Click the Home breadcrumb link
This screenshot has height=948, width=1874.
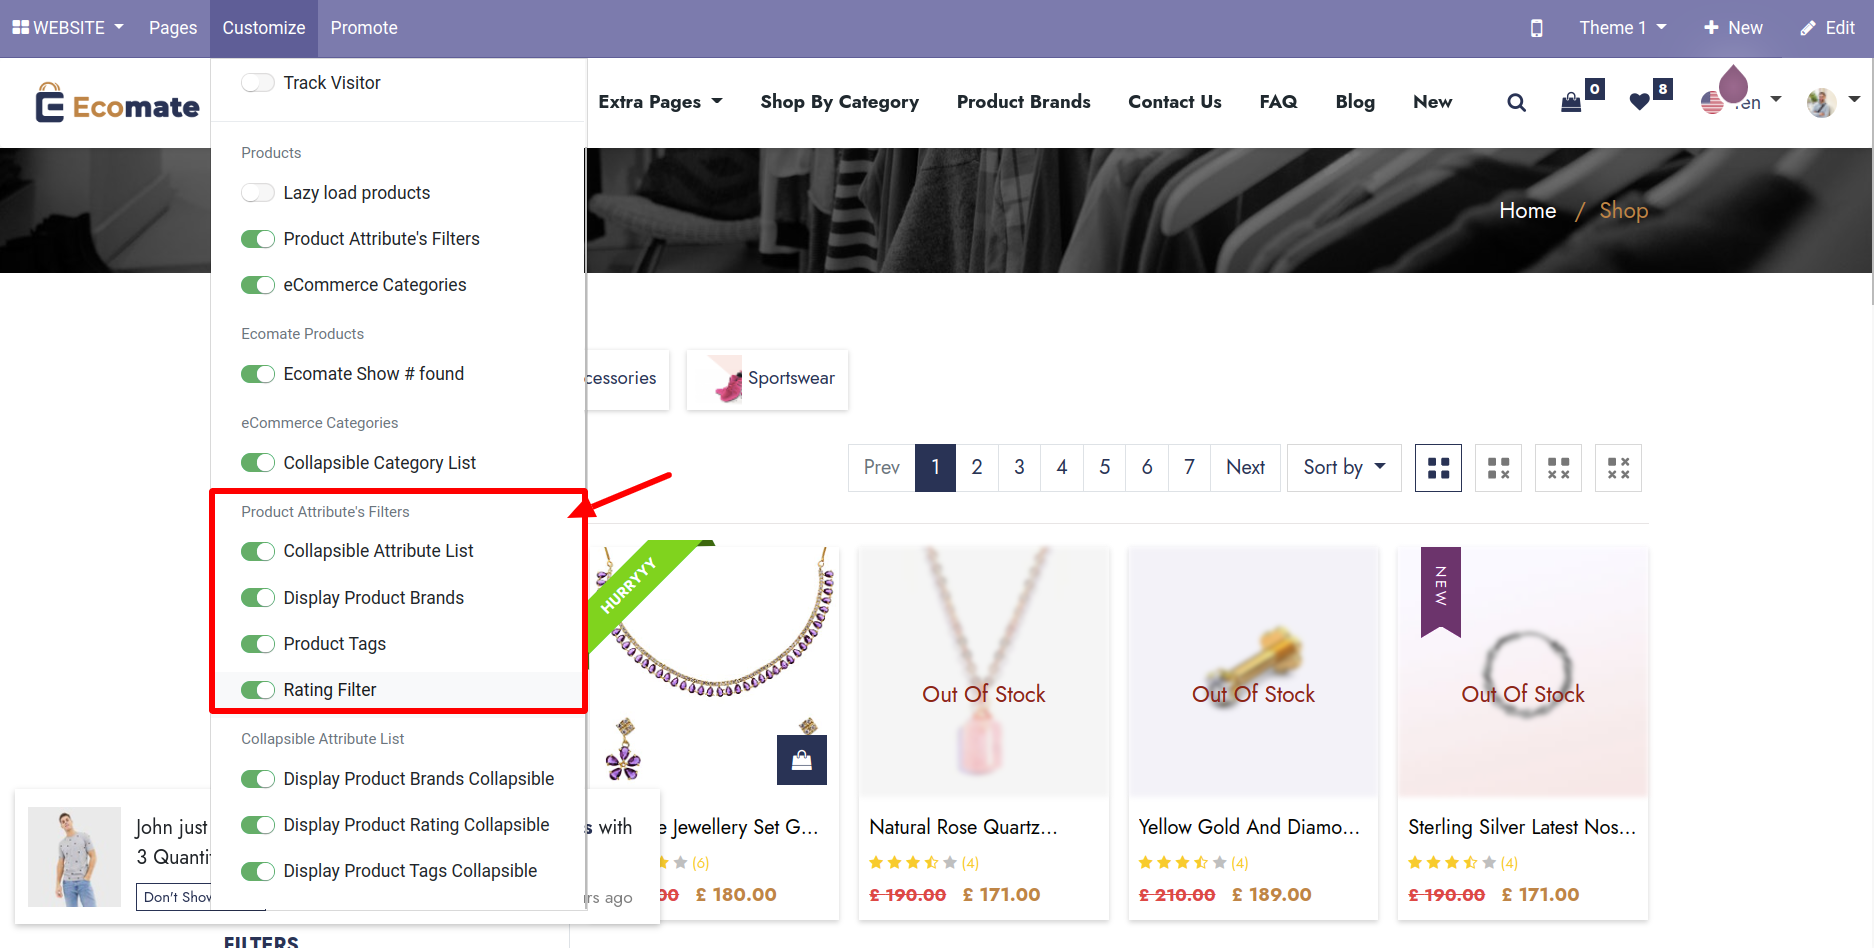(1527, 211)
